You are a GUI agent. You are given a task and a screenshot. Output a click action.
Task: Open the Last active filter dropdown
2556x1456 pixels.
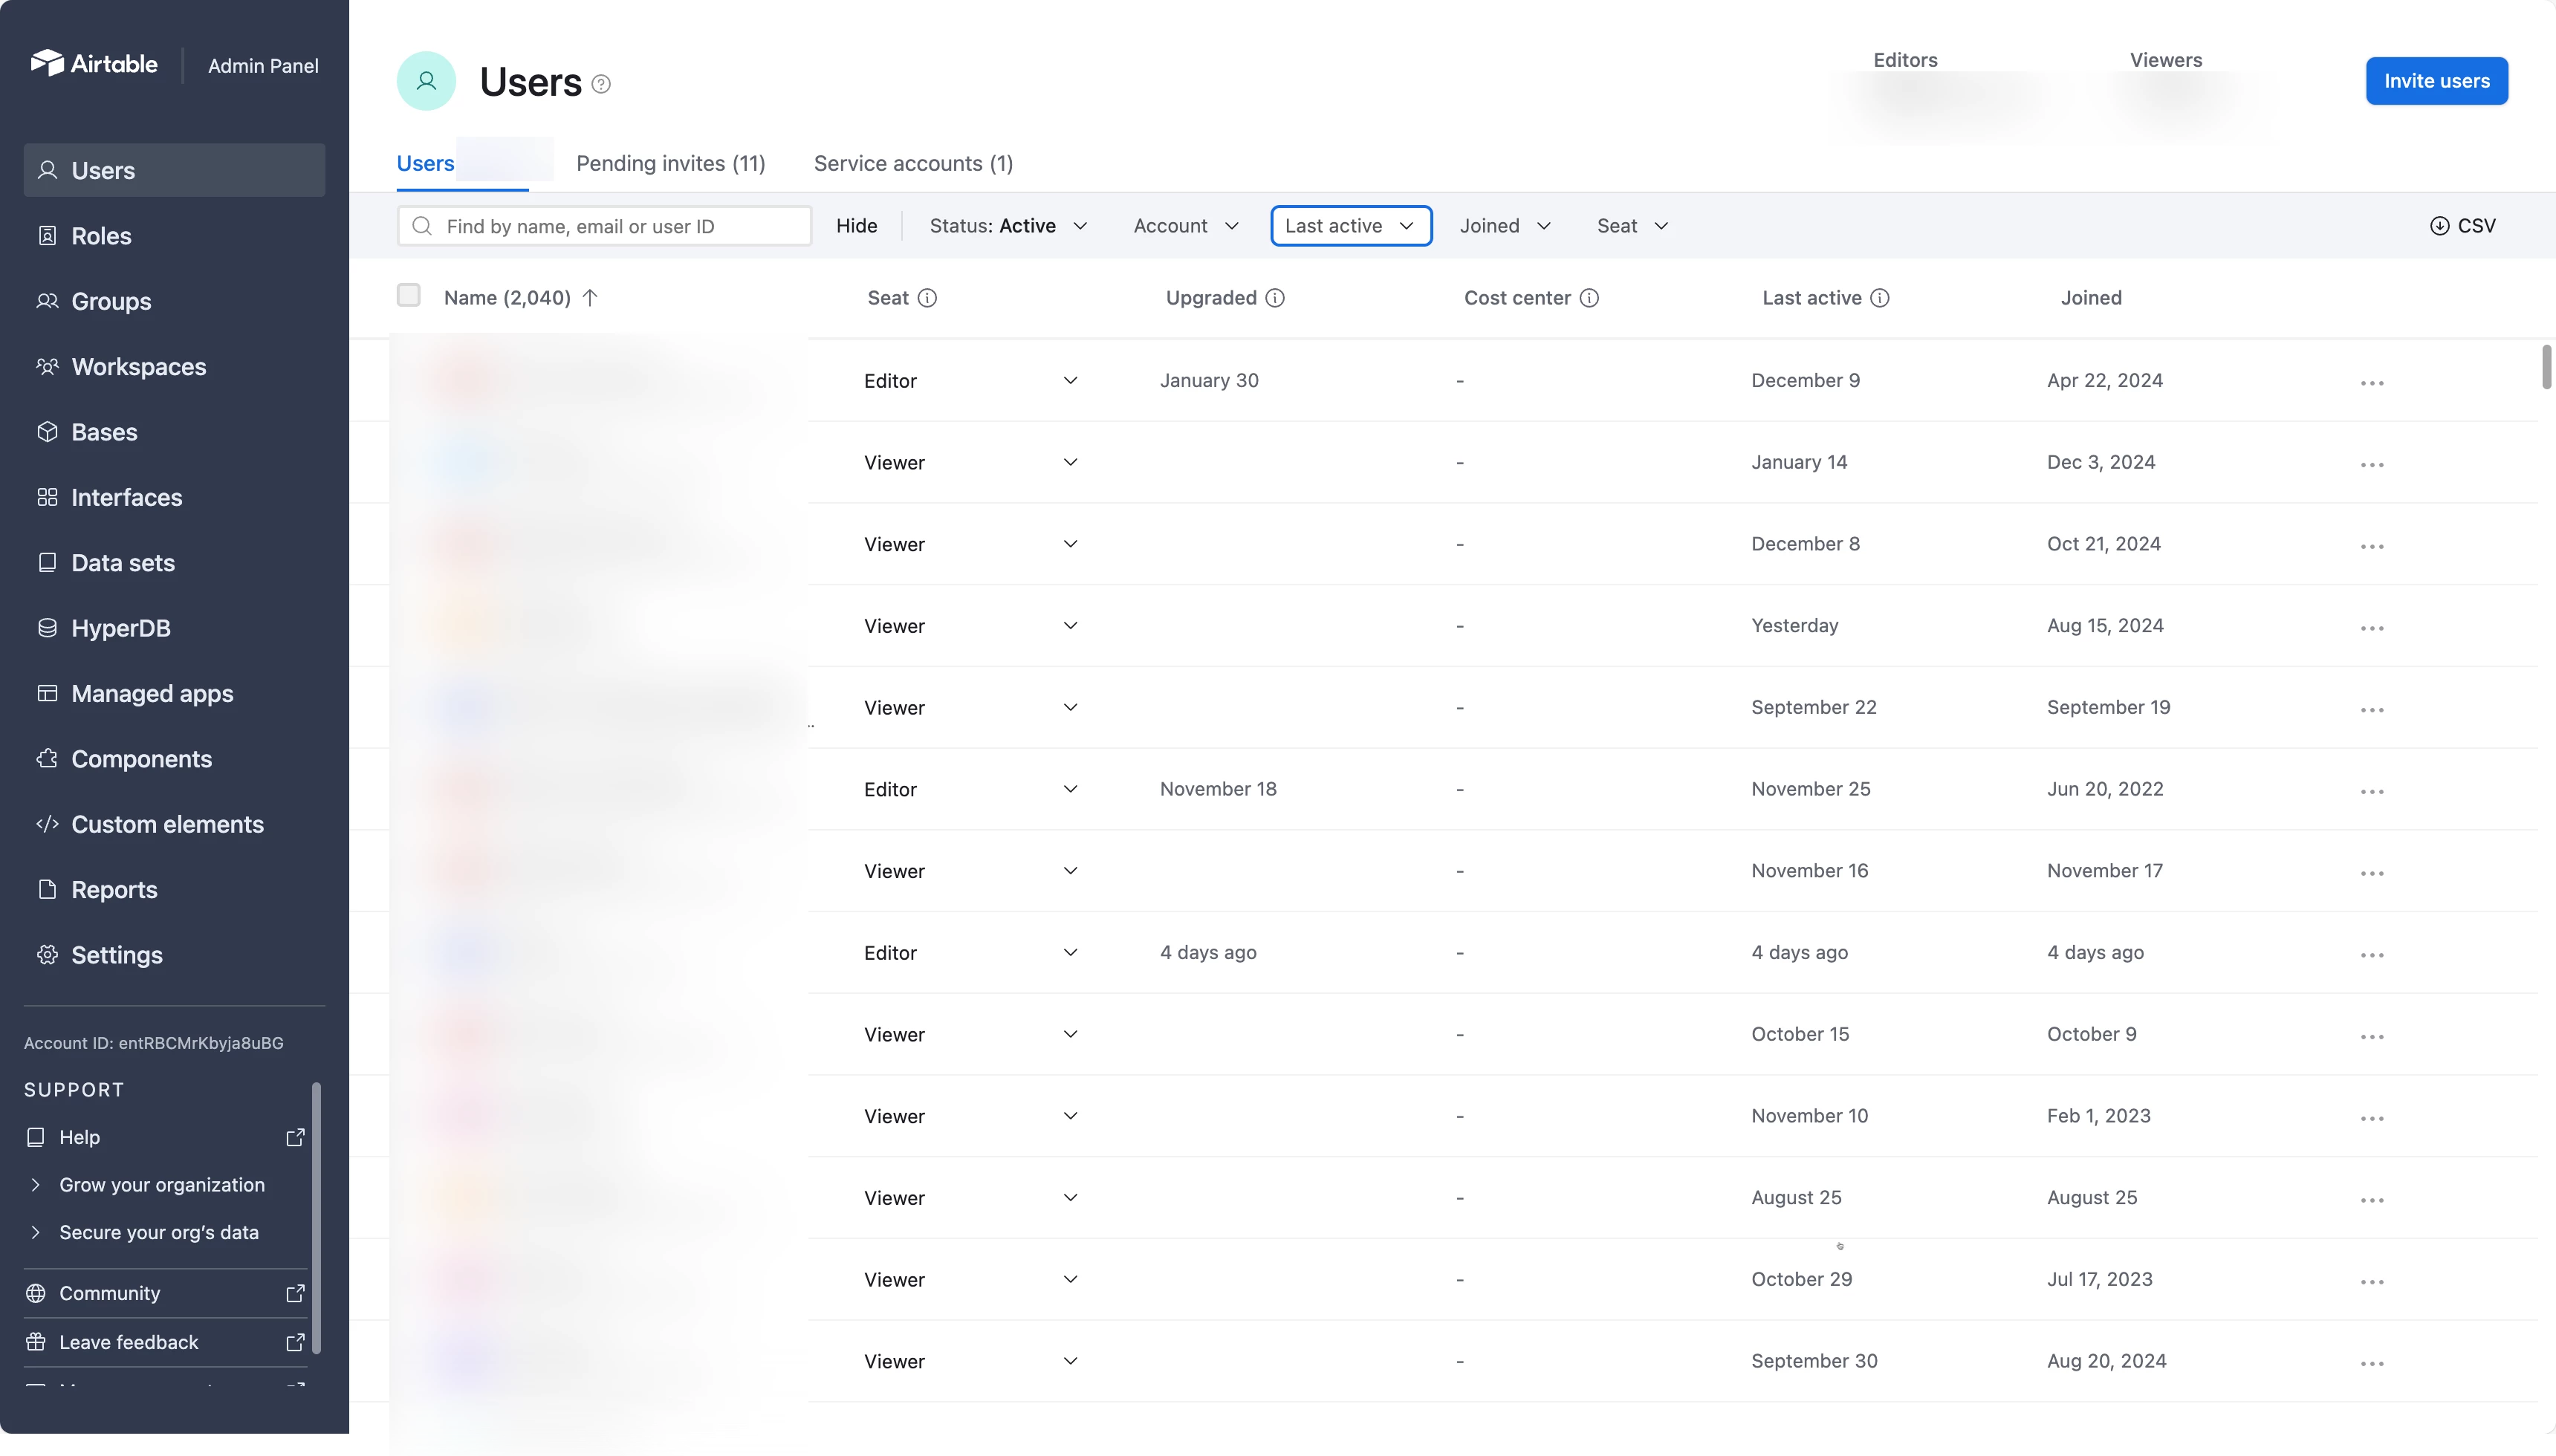click(1350, 226)
